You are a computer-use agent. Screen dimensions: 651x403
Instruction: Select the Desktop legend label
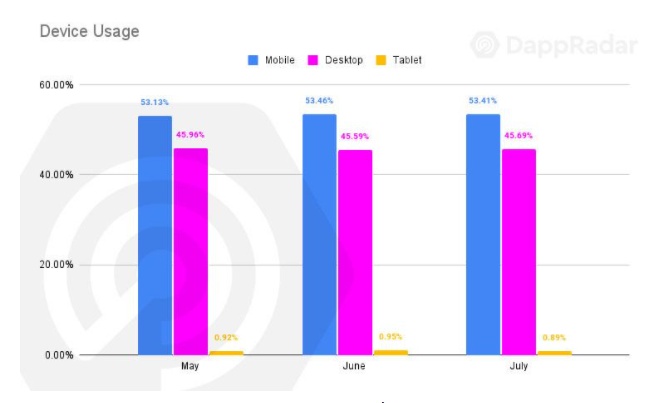point(344,60)
